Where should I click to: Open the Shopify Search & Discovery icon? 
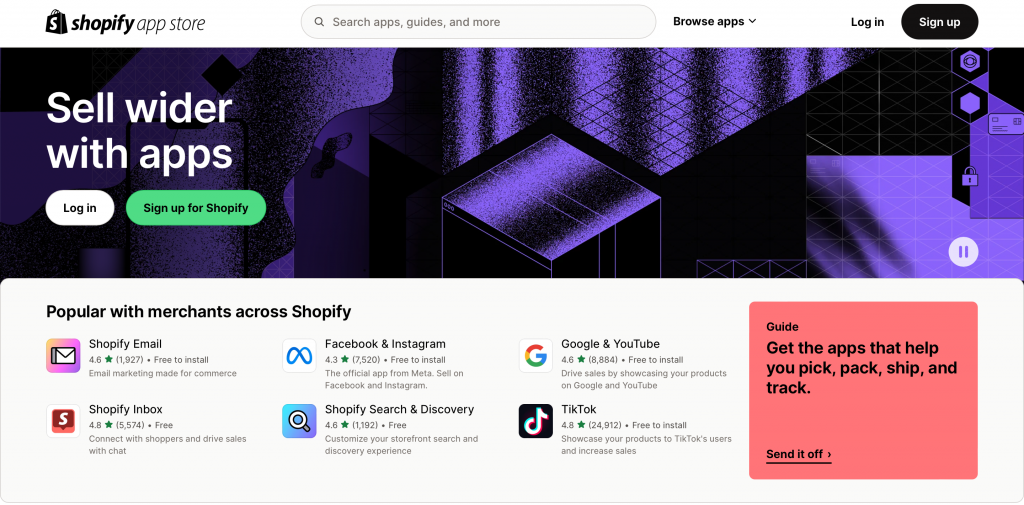point(299,421)
